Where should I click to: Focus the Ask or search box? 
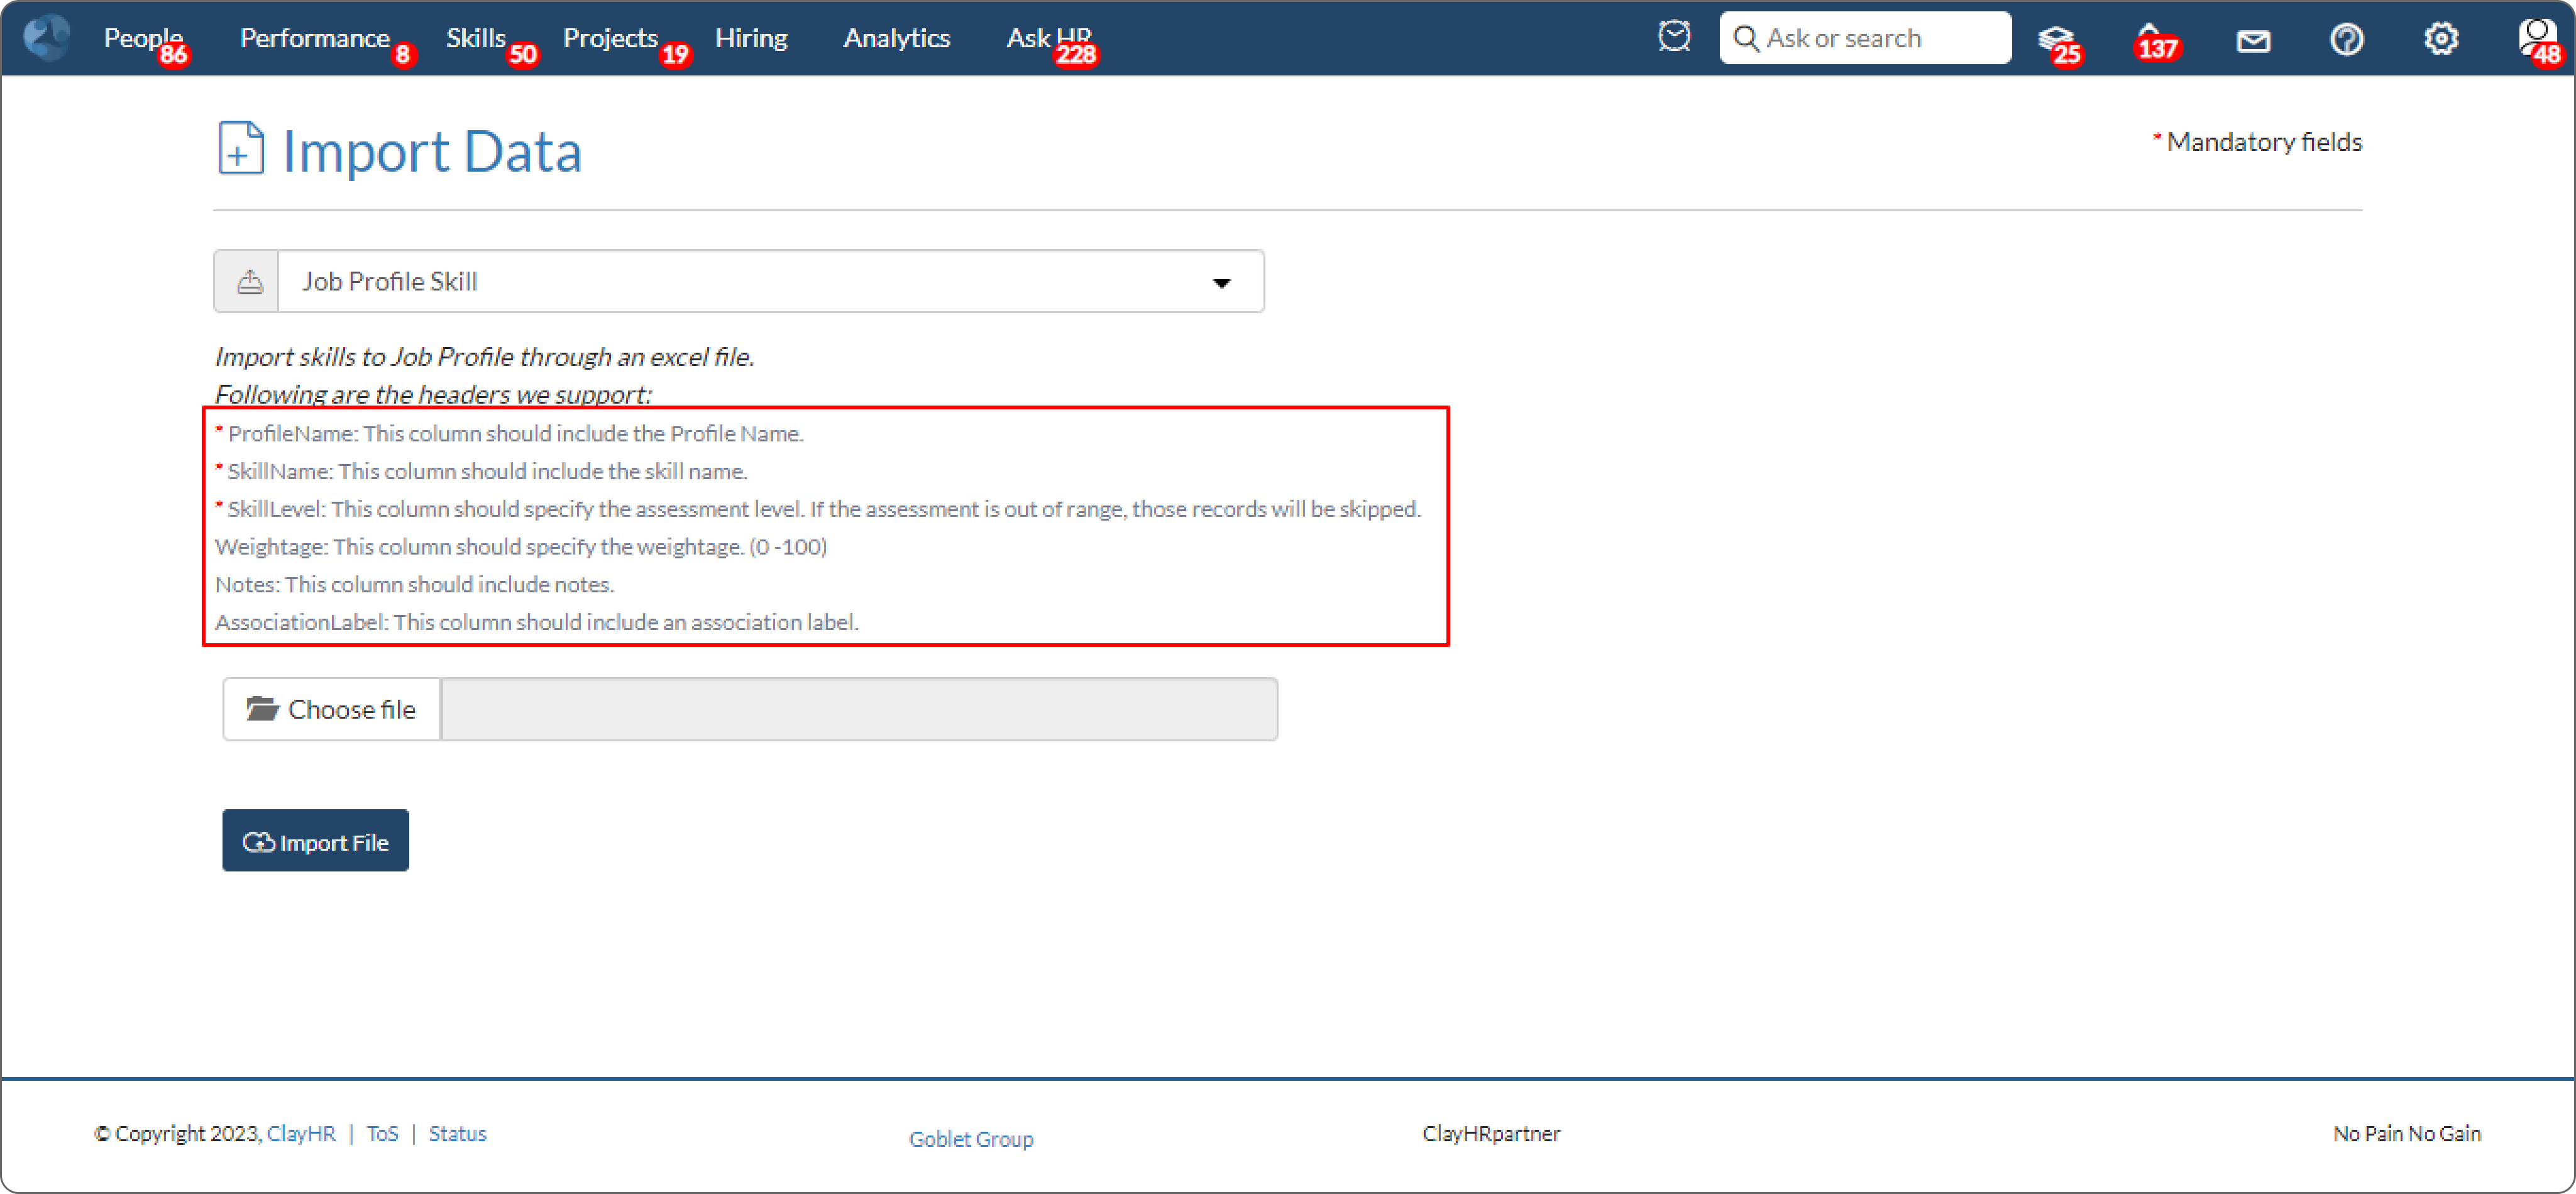(x=1864, y=38)
